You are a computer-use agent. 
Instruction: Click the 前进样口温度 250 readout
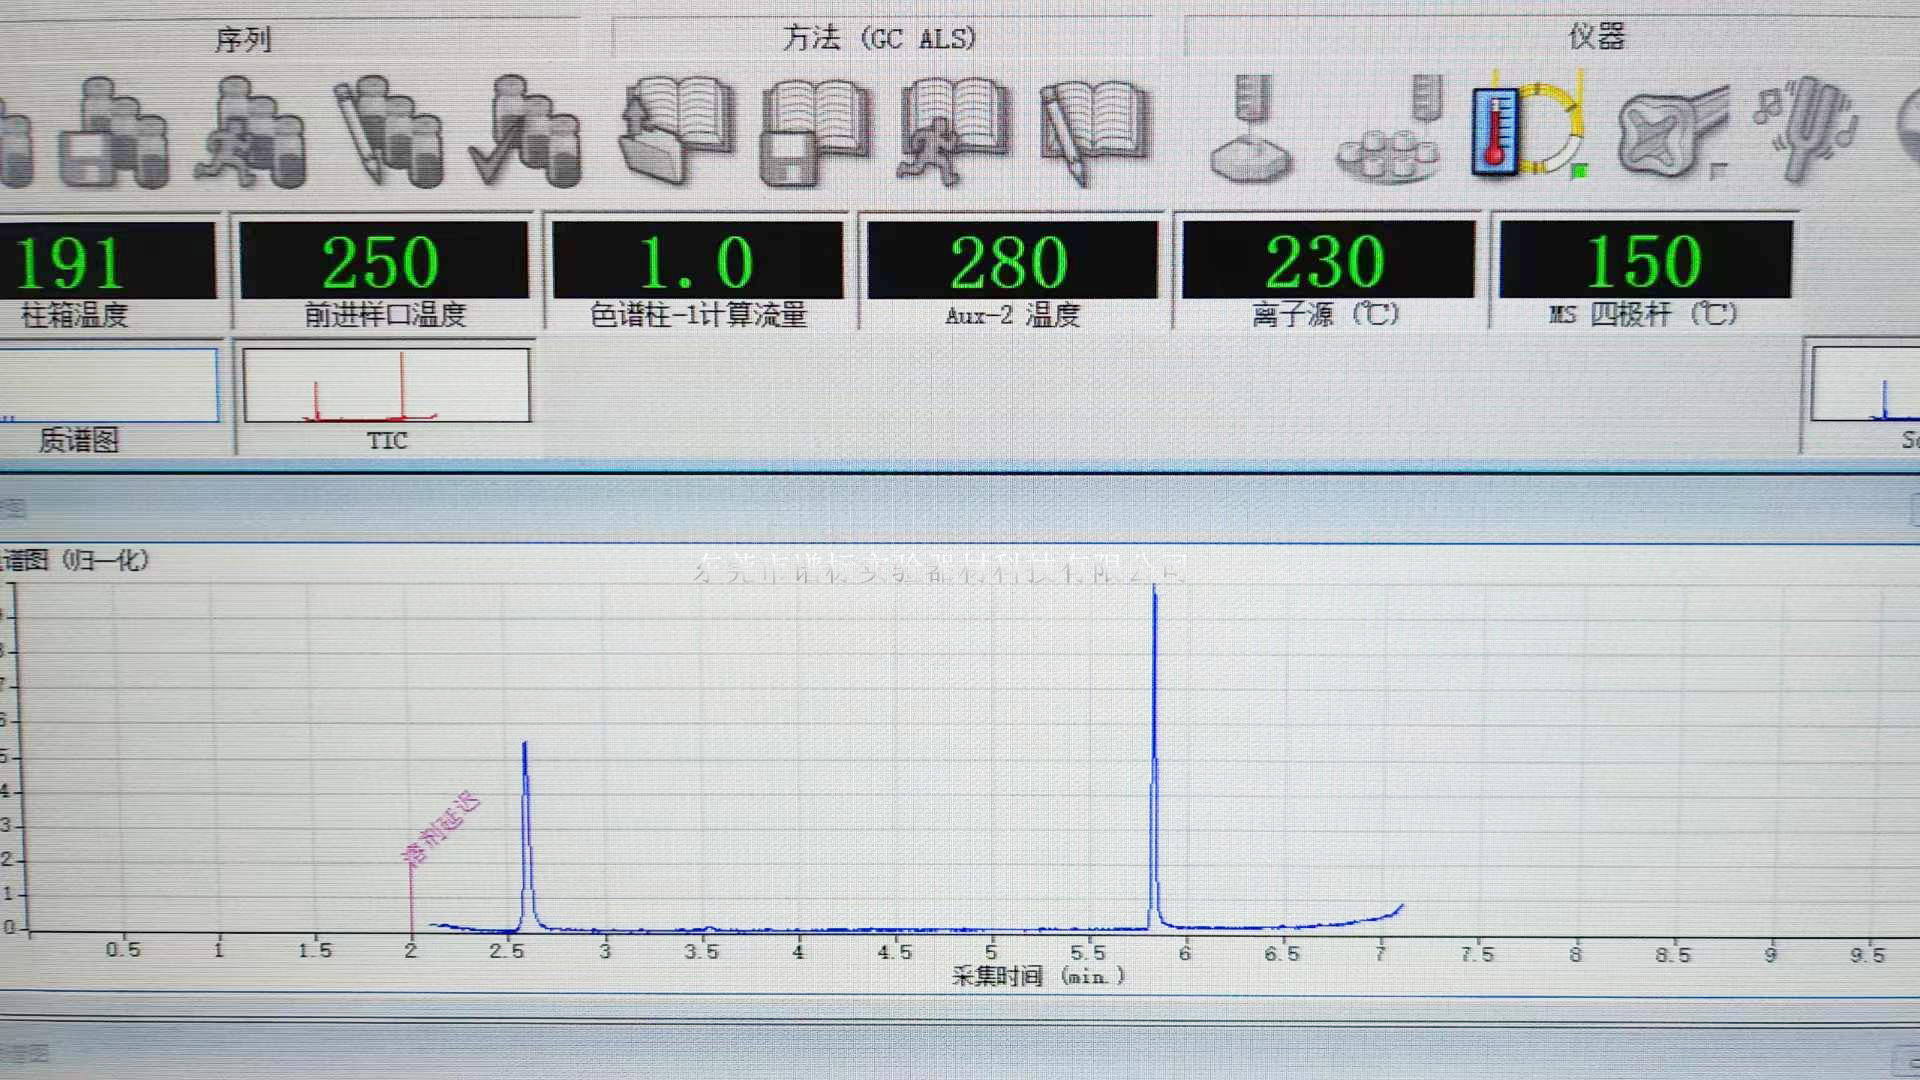[x=383, y=262]
